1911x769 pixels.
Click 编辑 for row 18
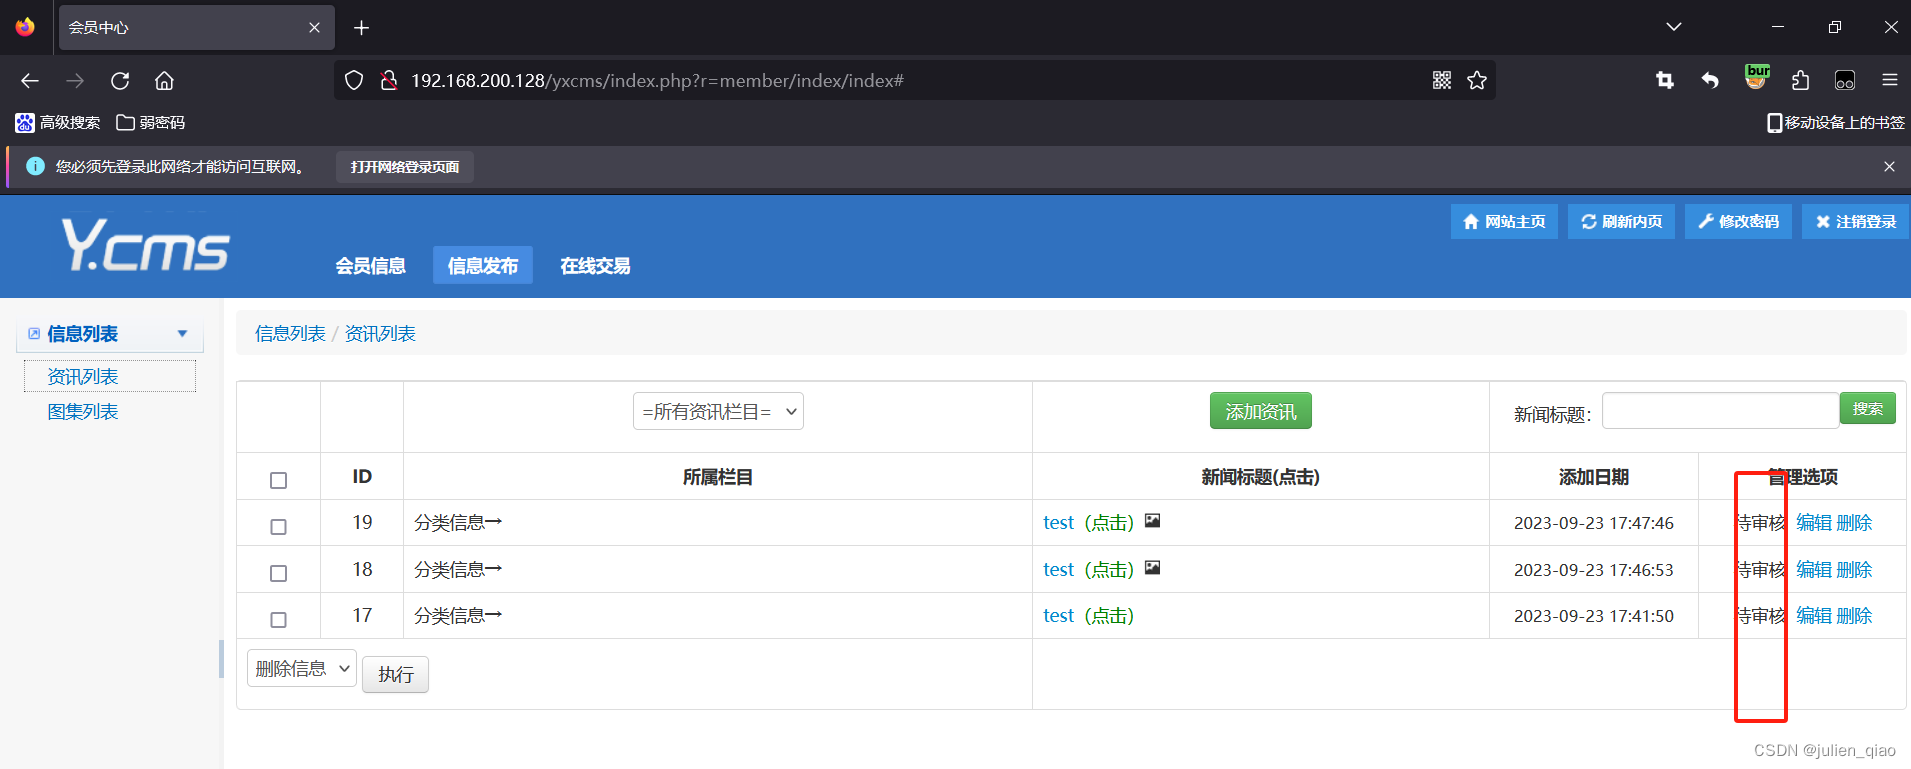point(1814,570)
